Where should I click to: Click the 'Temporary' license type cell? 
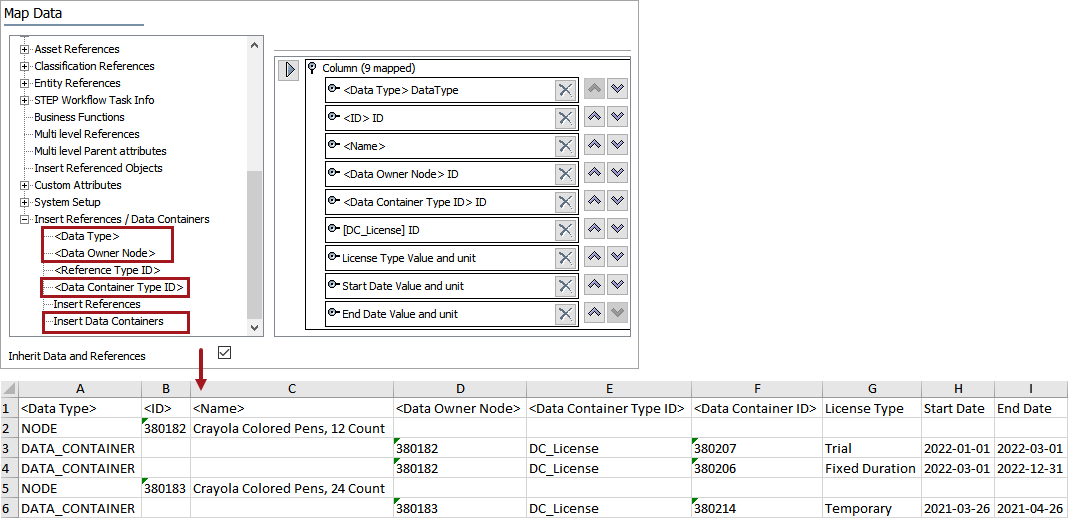coord(872,509)
